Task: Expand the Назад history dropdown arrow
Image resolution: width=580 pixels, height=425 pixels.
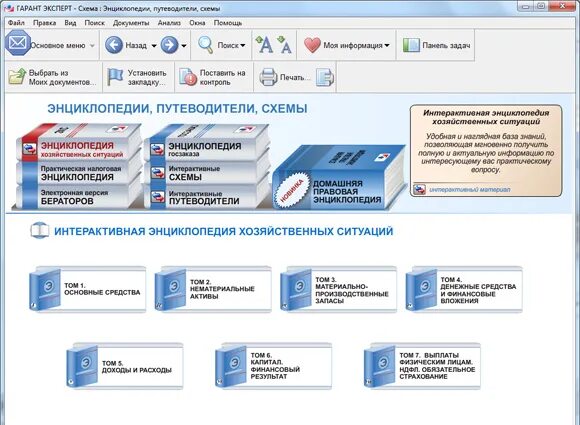Action: [x=154, y=45]
